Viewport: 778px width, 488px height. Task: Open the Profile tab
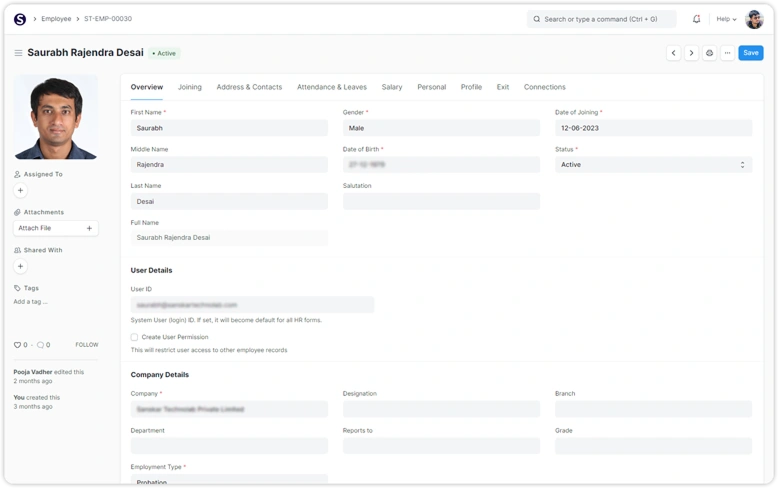click(471, 87)
